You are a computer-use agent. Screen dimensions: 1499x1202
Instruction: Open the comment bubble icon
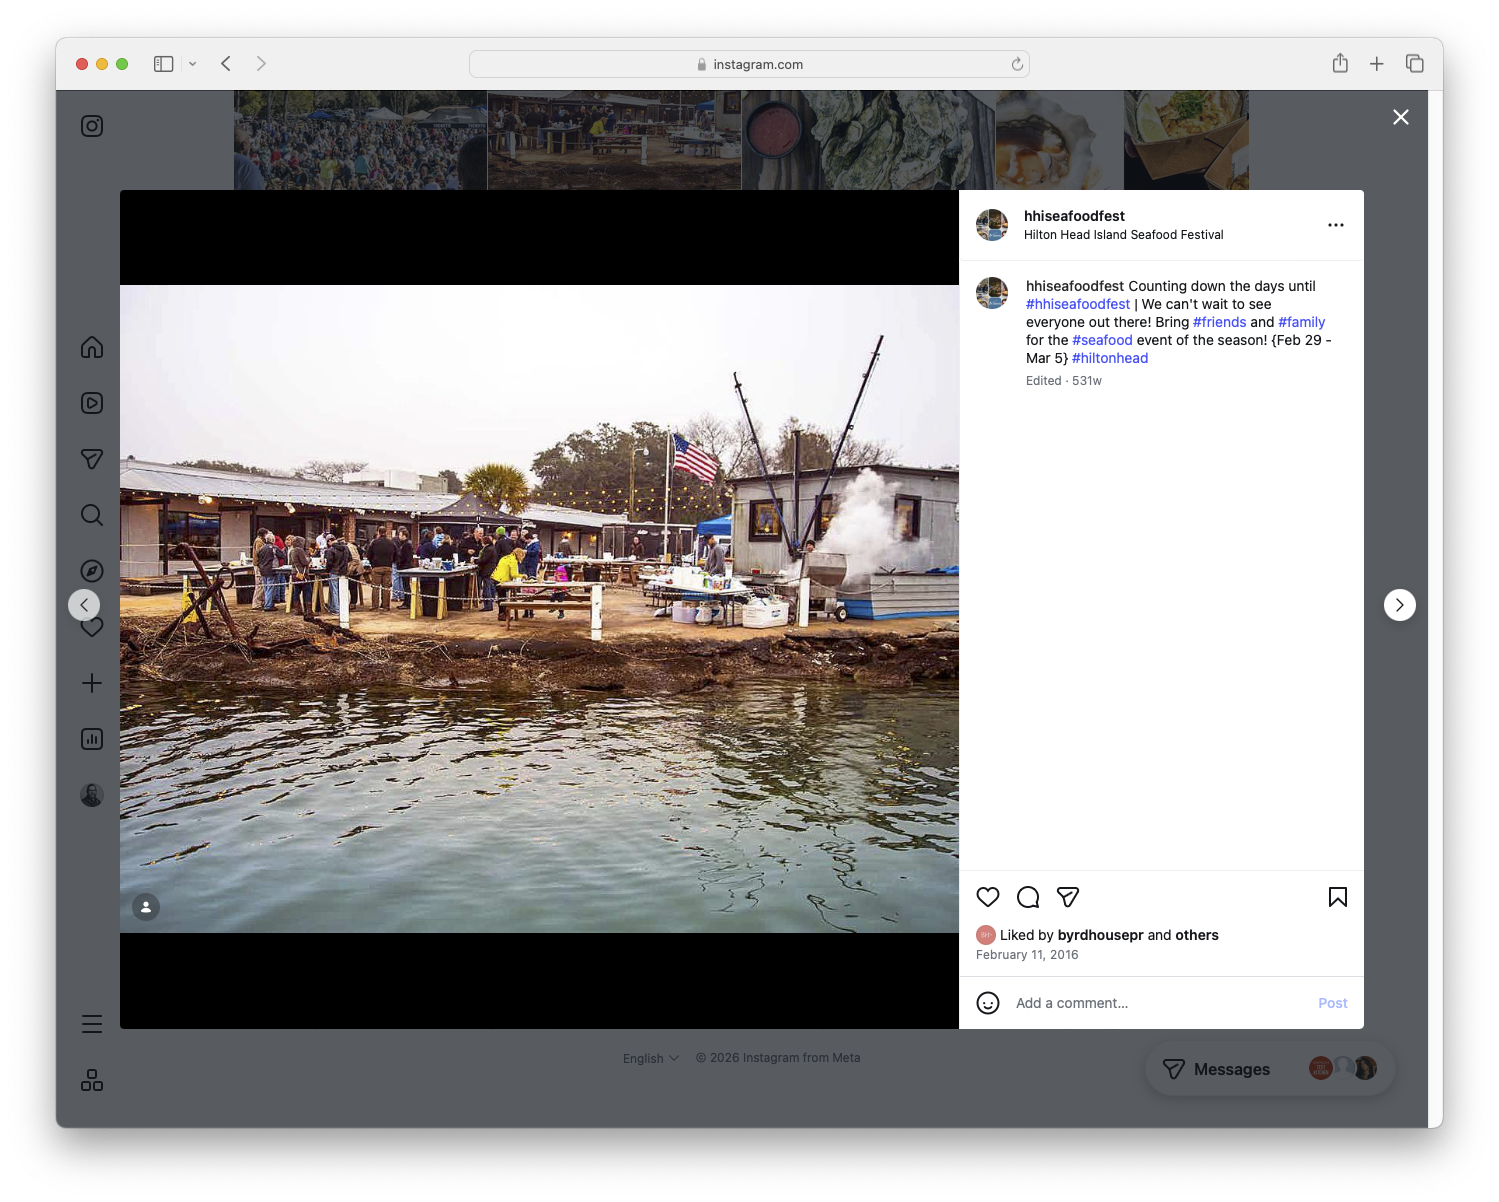click(1027, 897)
